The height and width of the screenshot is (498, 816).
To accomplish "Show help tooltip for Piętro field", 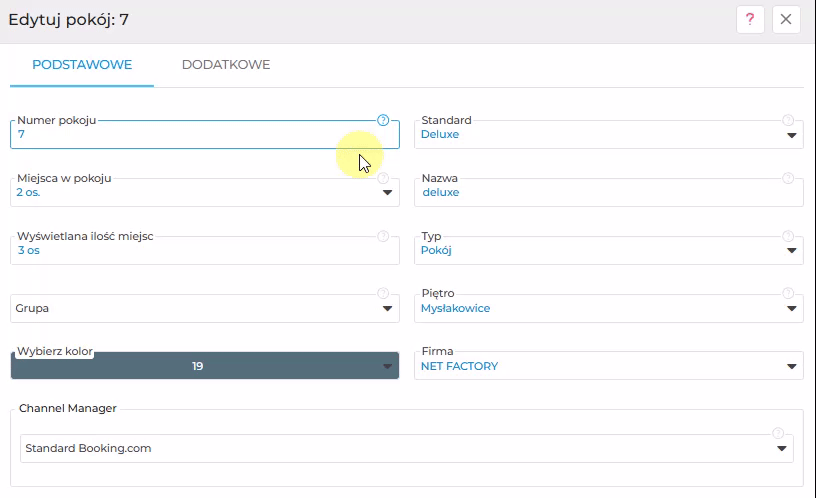I will (788, 293).
